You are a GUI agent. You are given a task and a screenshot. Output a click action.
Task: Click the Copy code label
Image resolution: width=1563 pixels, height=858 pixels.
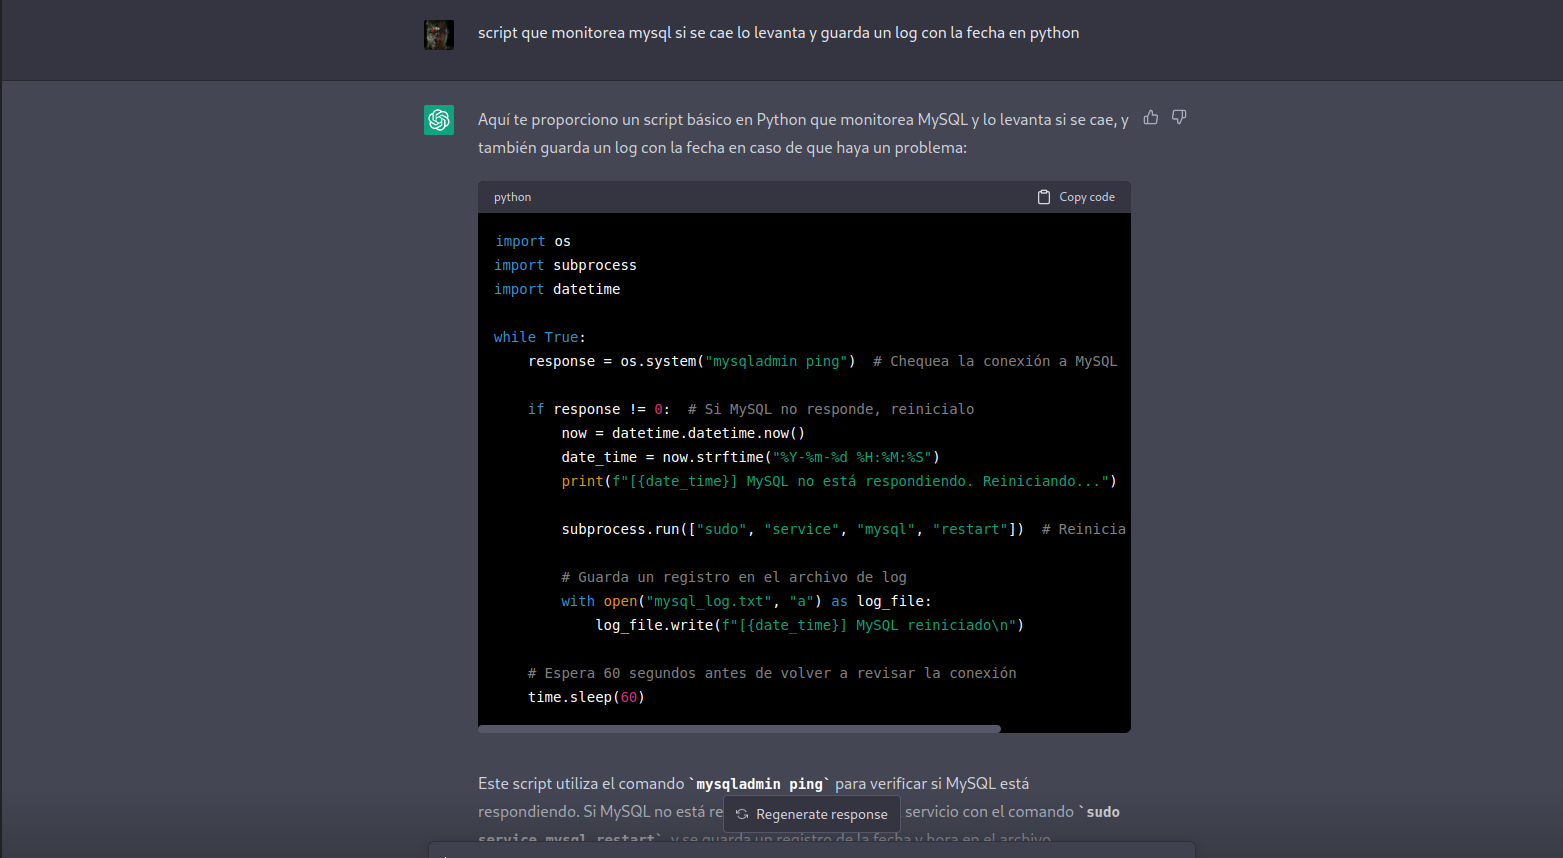(x=1087, y=196)
